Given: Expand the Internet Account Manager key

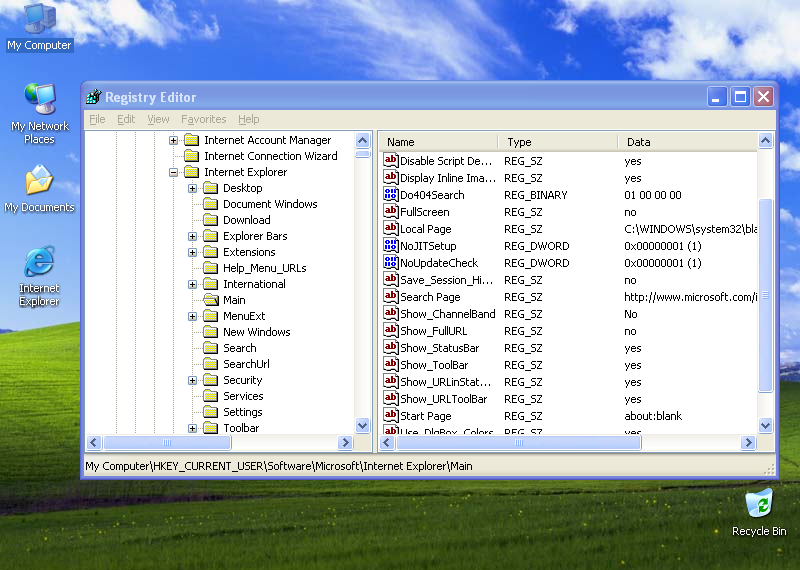Looking at the screenshot, I should click(x=173, y=140).
